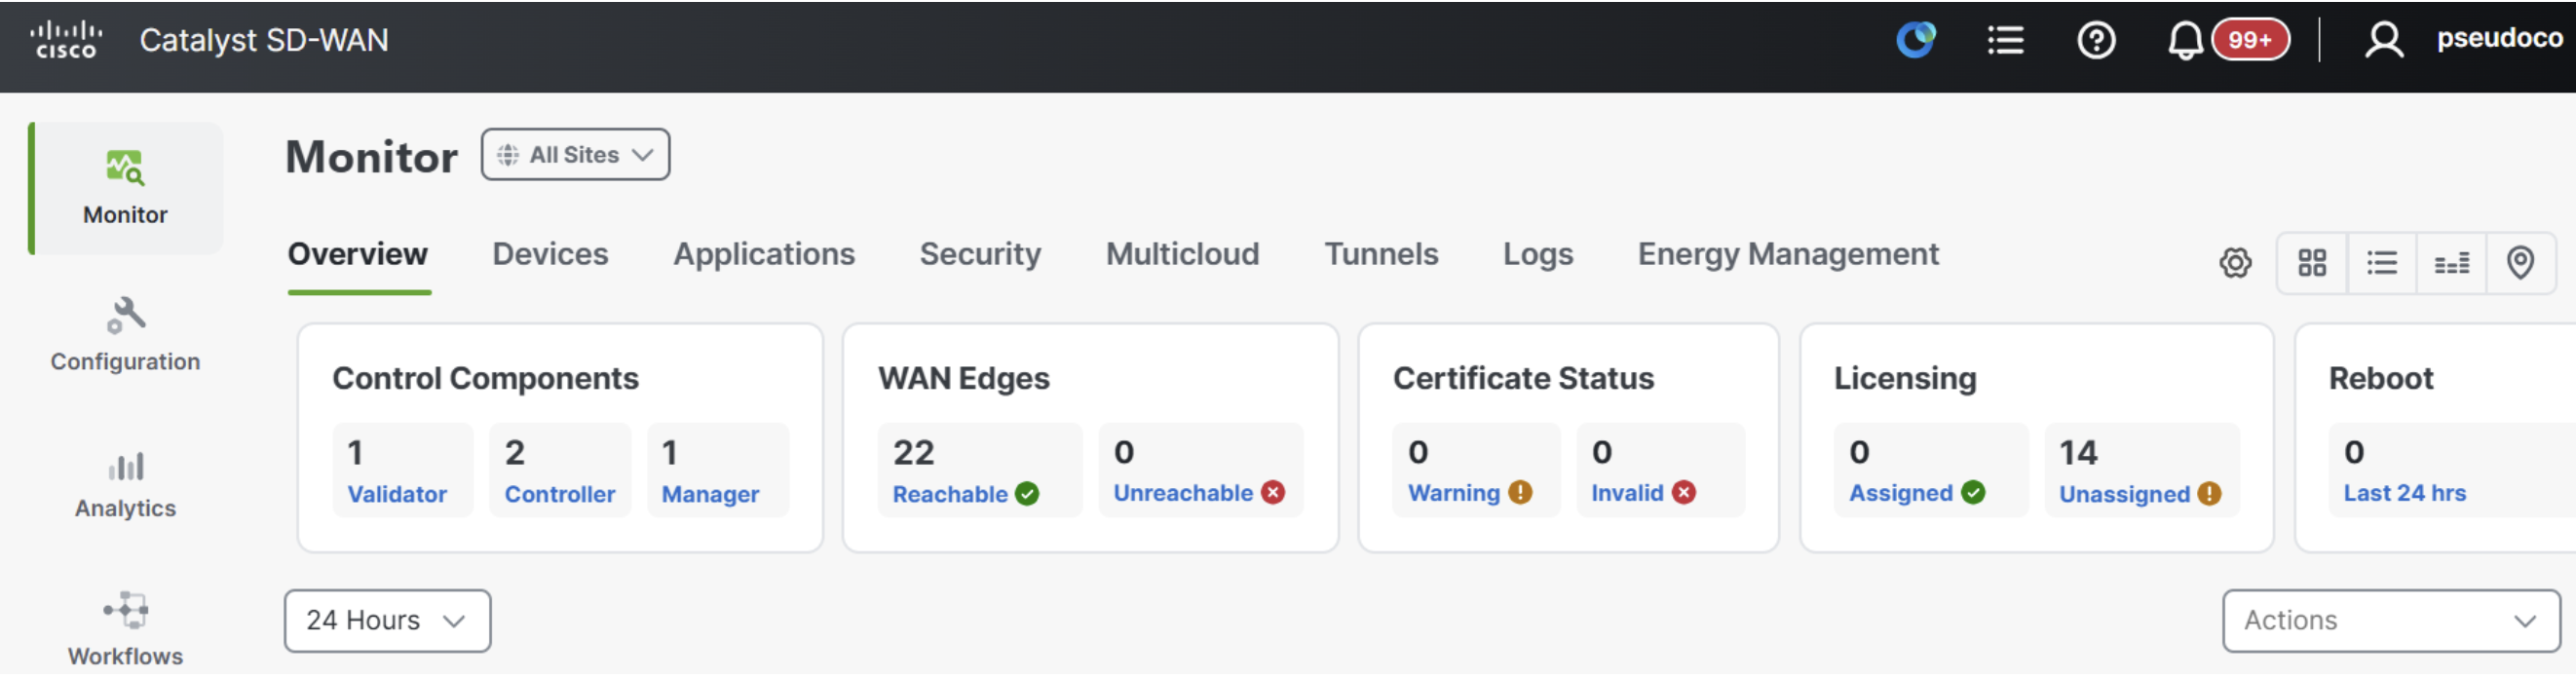
Task: Open dashboard settings gear icon
Action: point(2235,263)
